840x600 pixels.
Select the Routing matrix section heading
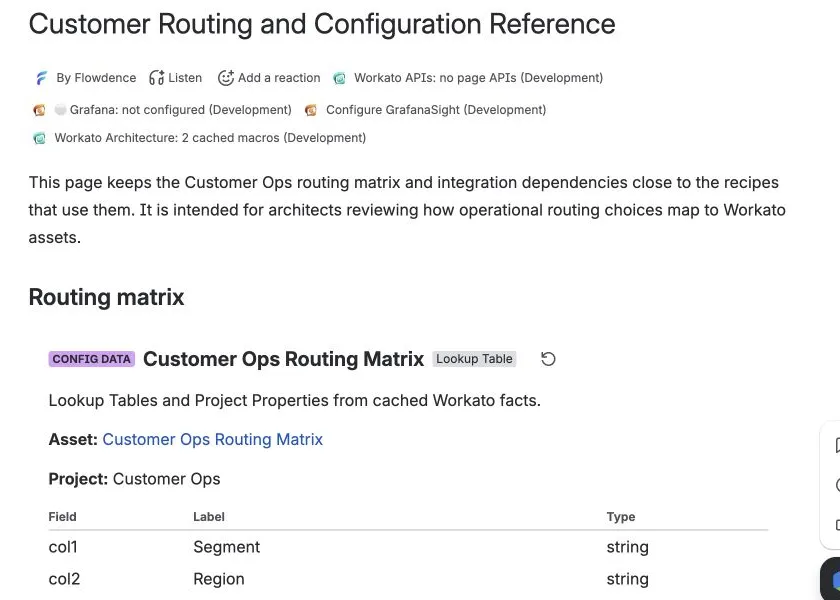[x=106, y=297]
